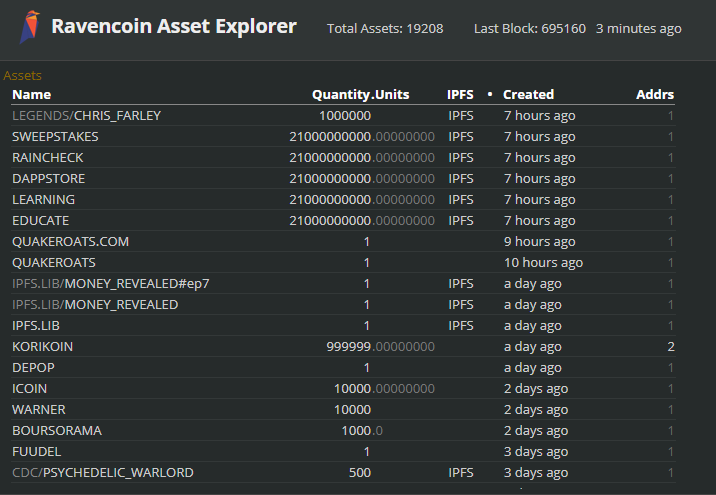The width and height of the screenshot is (716, 495).
Task: Open the BOURSORAMA asset page
Action: (56, 431)
